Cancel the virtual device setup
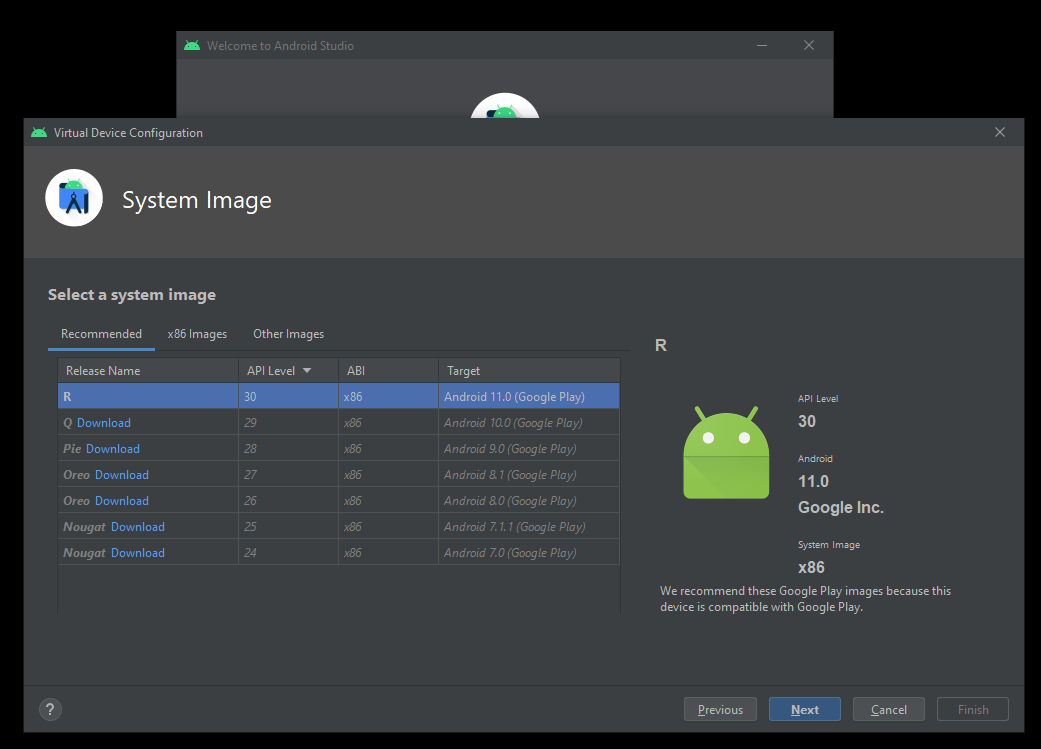This screenshot has height=749, width=1041. [888, 710]
